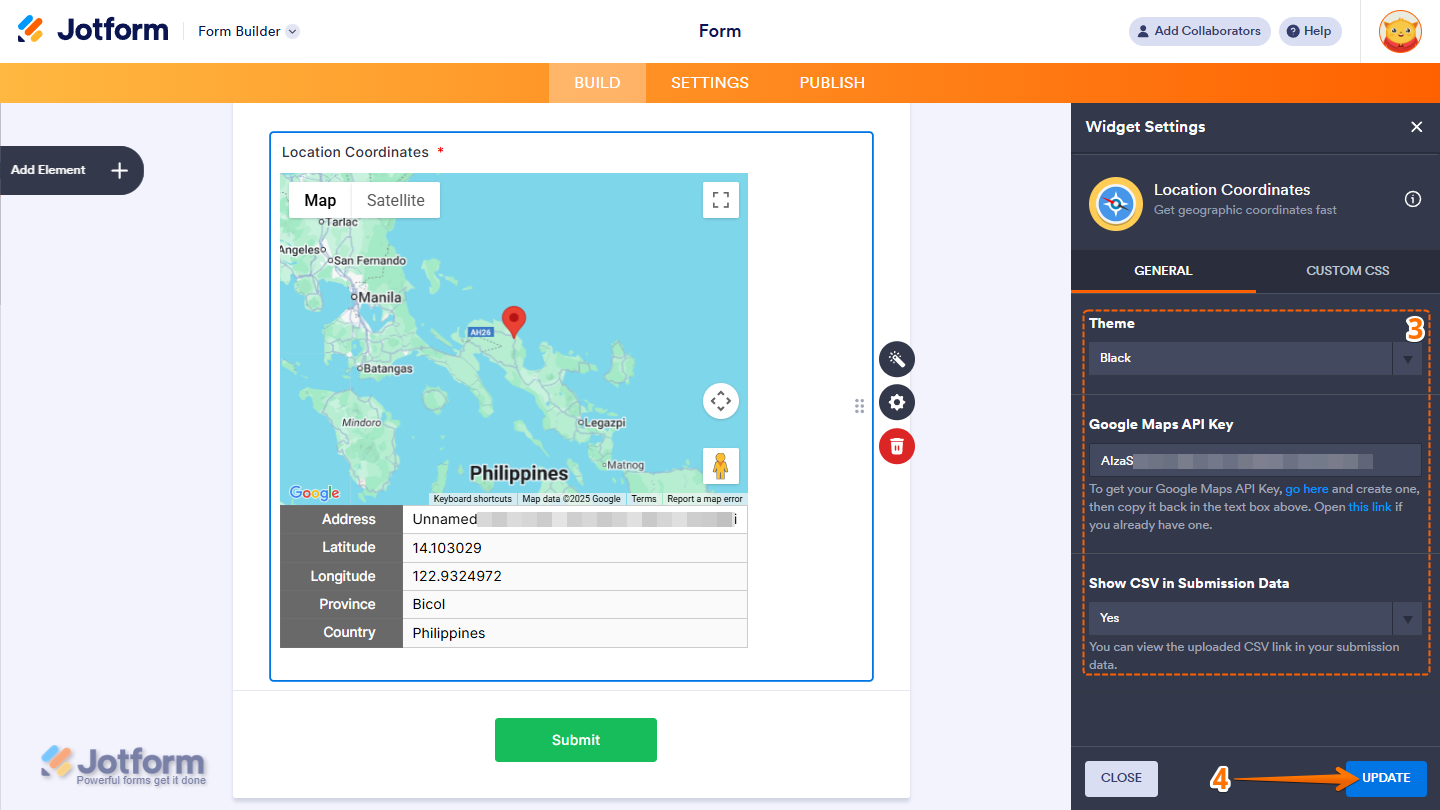Image resolution: width=1440 pixels, height=810 pixels.
Task: Click the Google Maps API Key input
Action: pyautogui.click(x=1254, y=460)
